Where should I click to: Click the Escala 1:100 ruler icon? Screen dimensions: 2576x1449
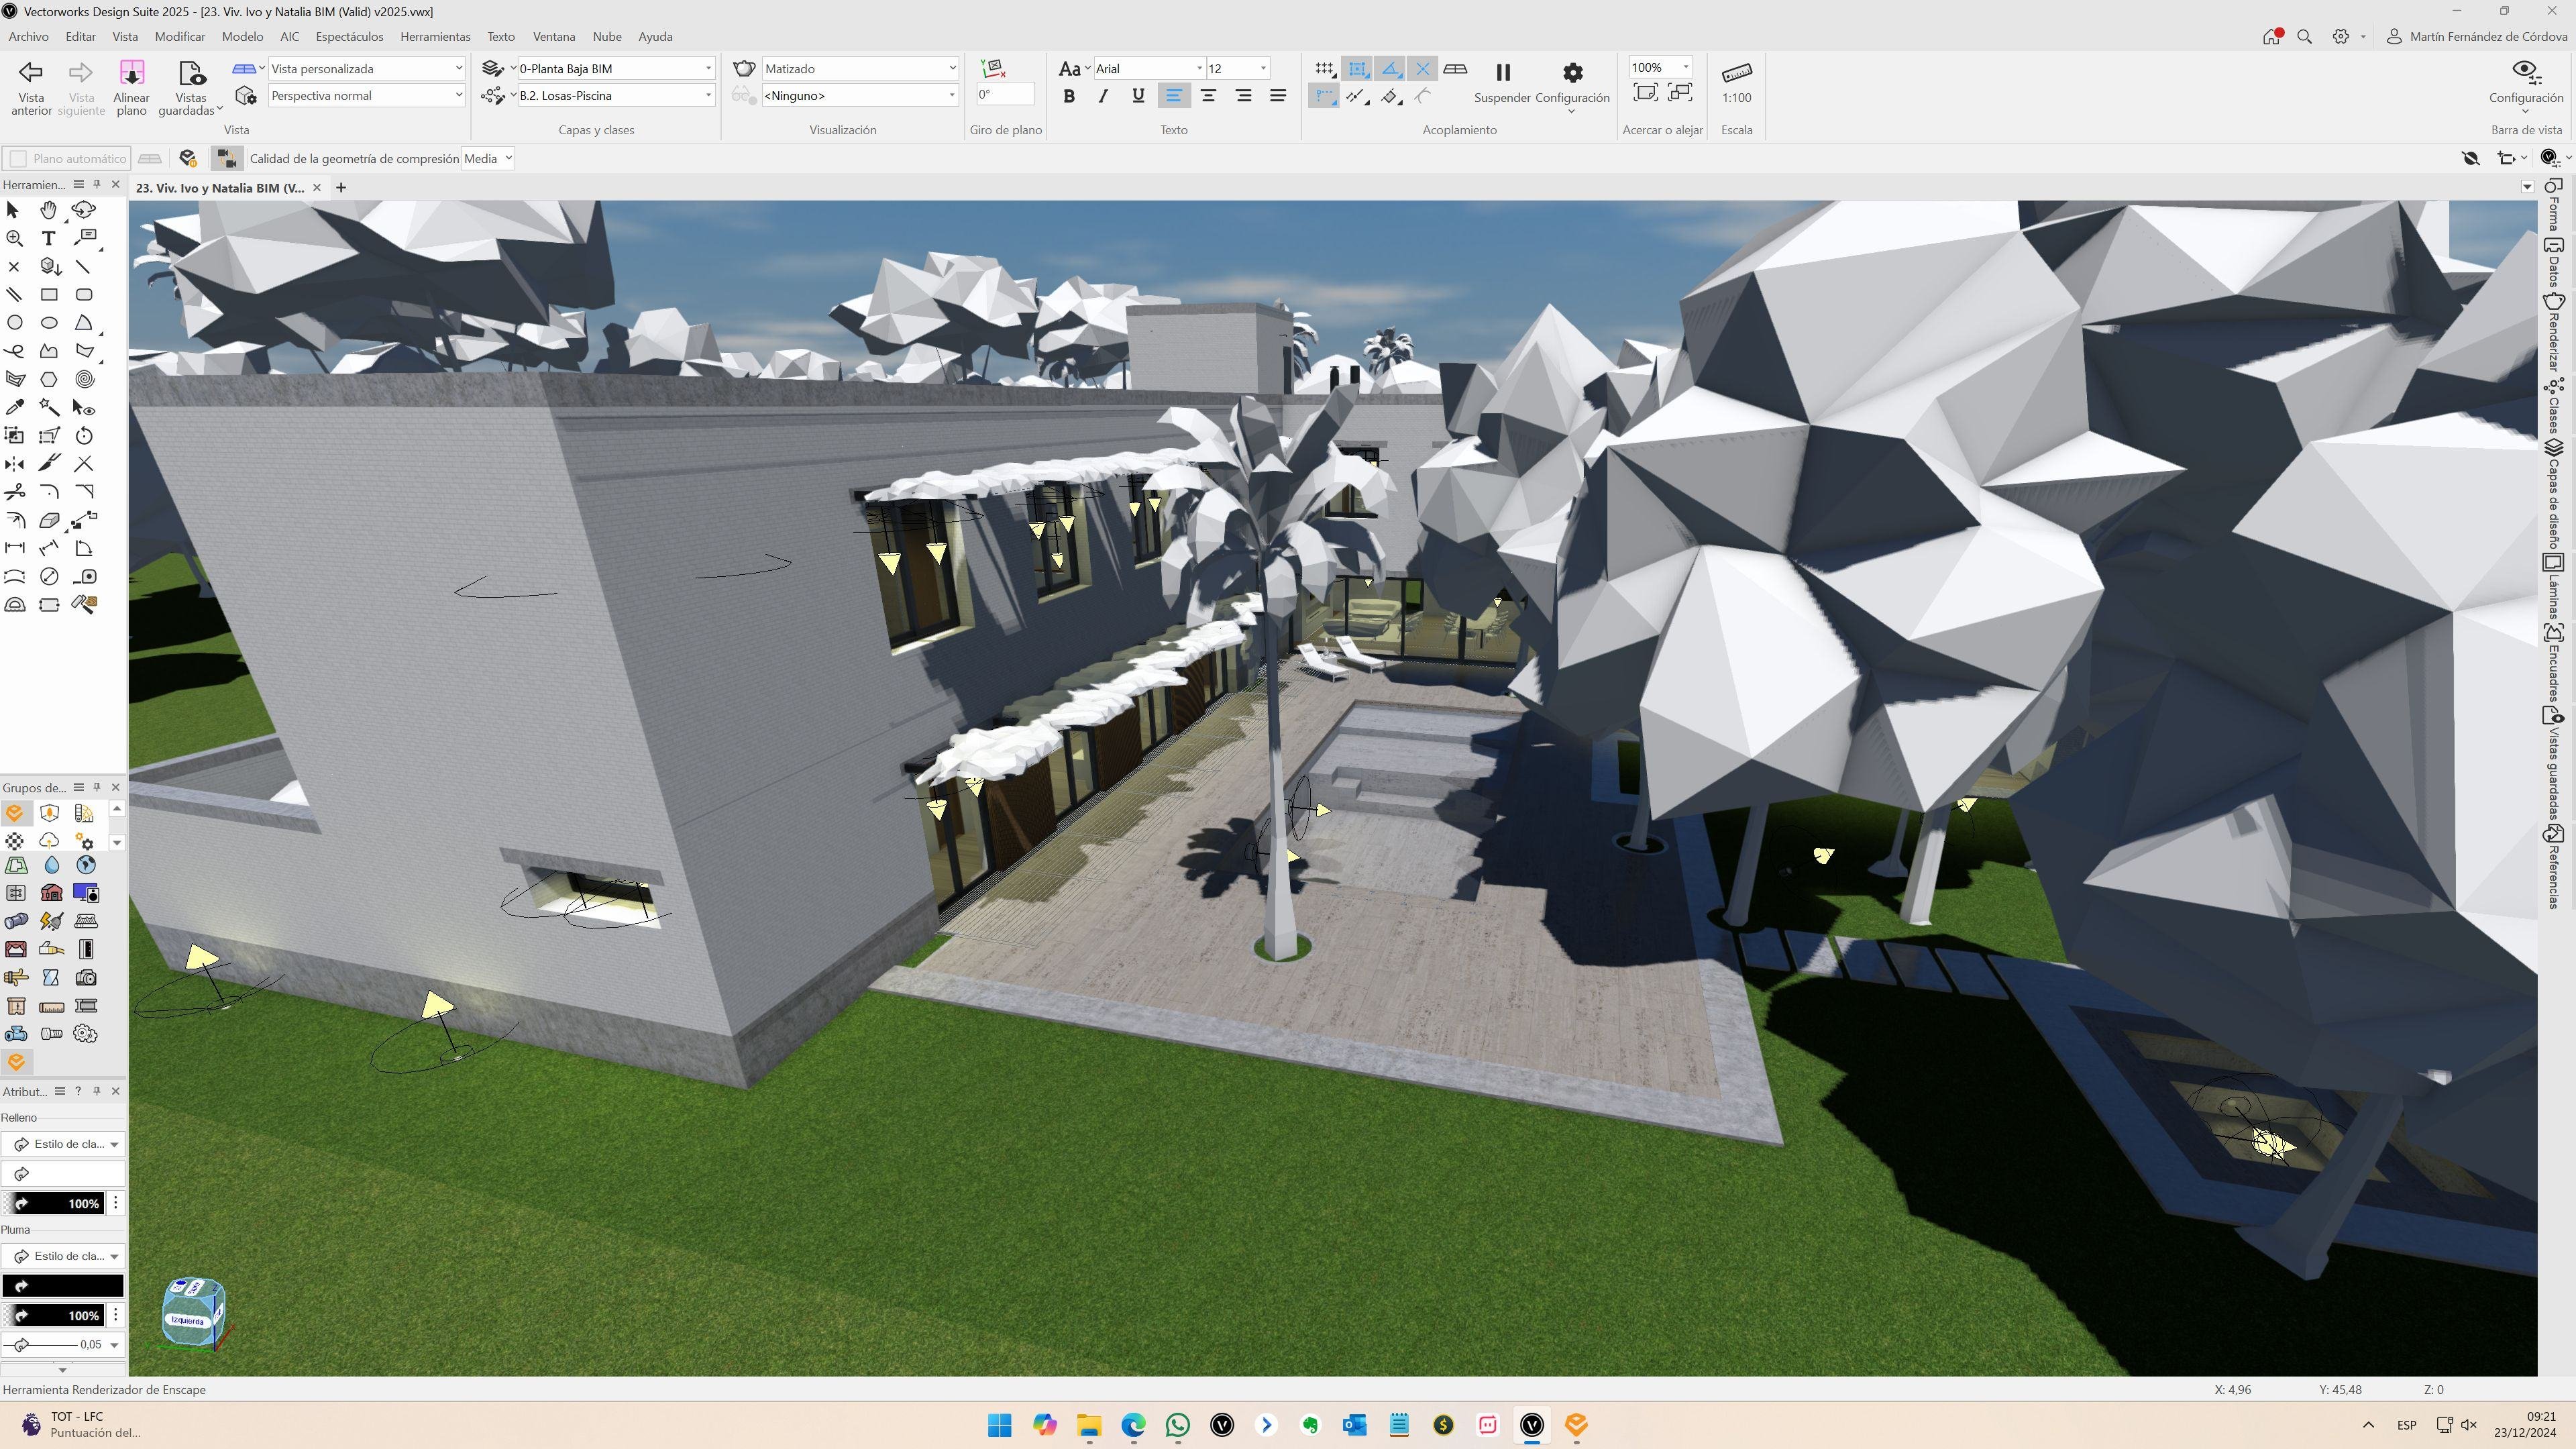(x=1736, y=73)
